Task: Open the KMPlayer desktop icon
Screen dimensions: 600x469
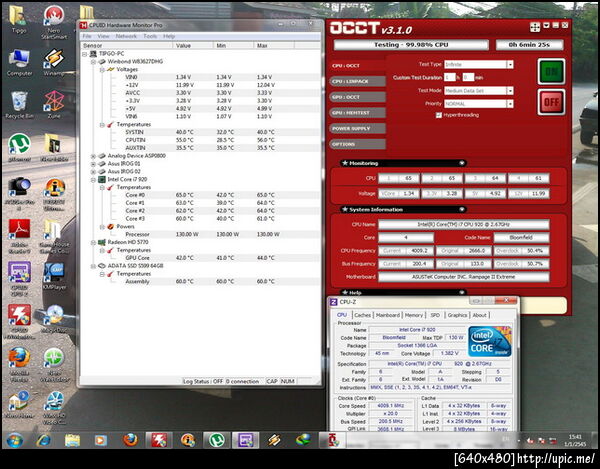Action: [x=54, y=275]
